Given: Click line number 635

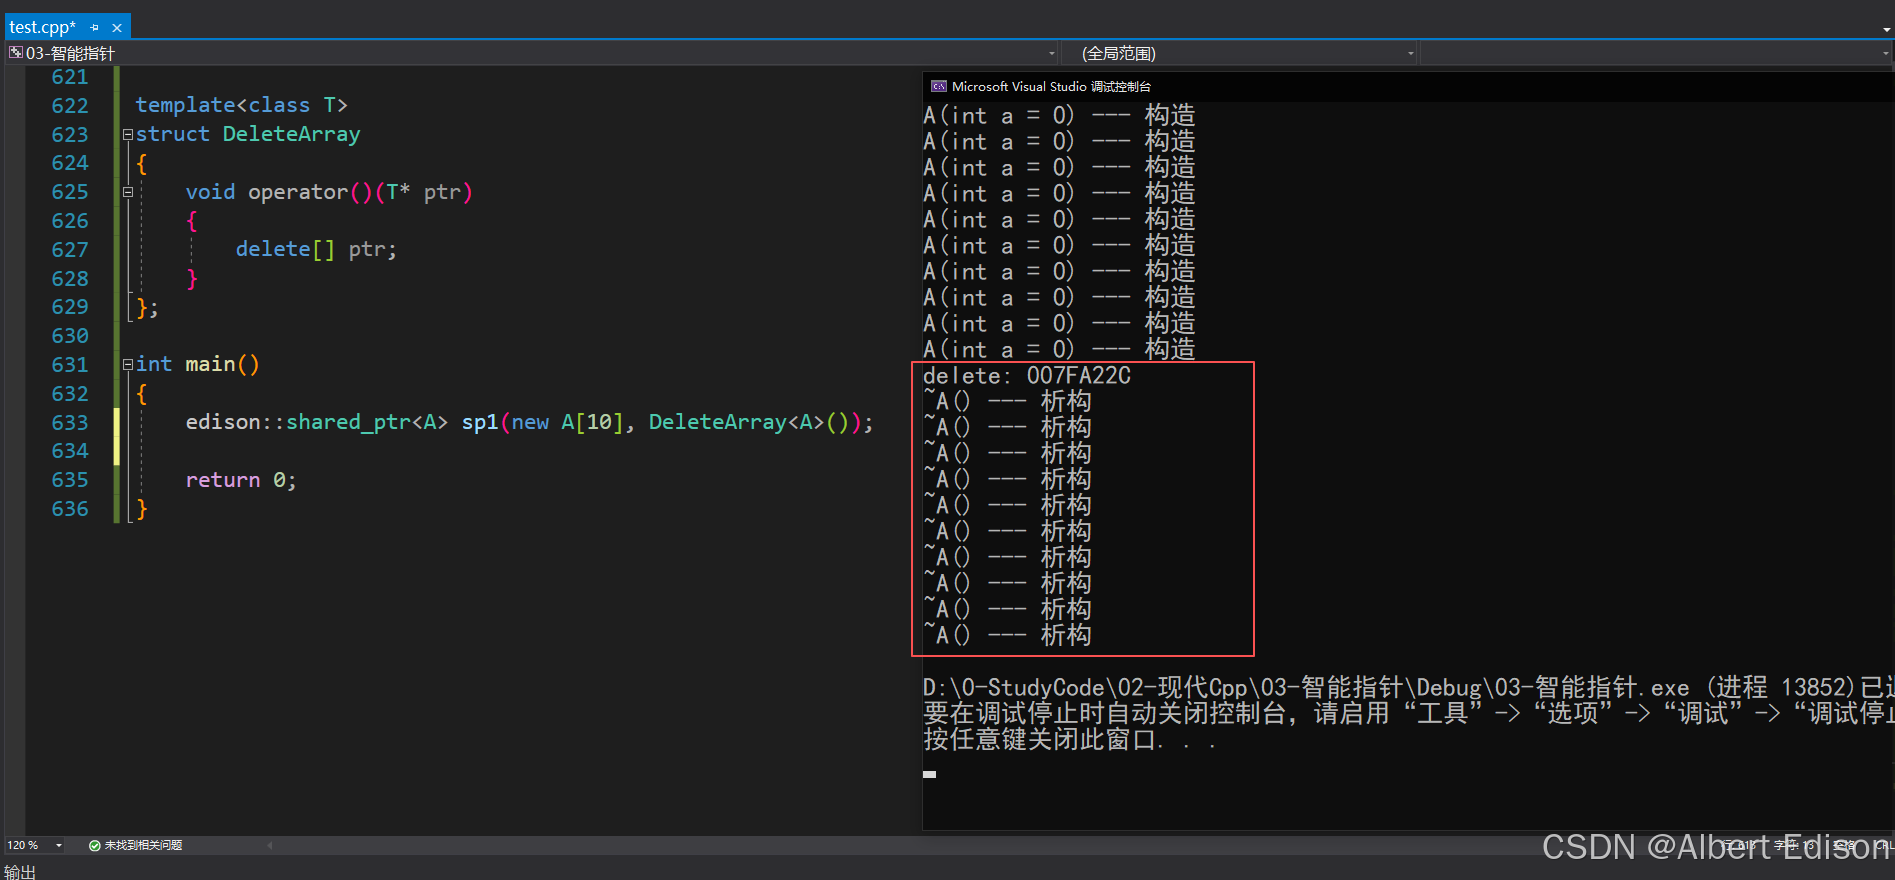Looking at the screenshot, I should click(x=70, y=480).
